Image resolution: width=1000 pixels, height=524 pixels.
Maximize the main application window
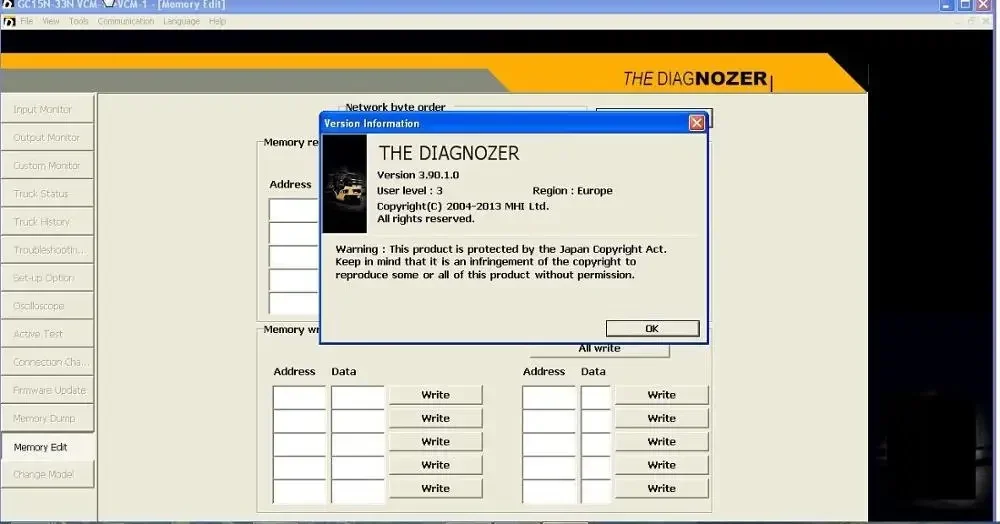point(966,5)
